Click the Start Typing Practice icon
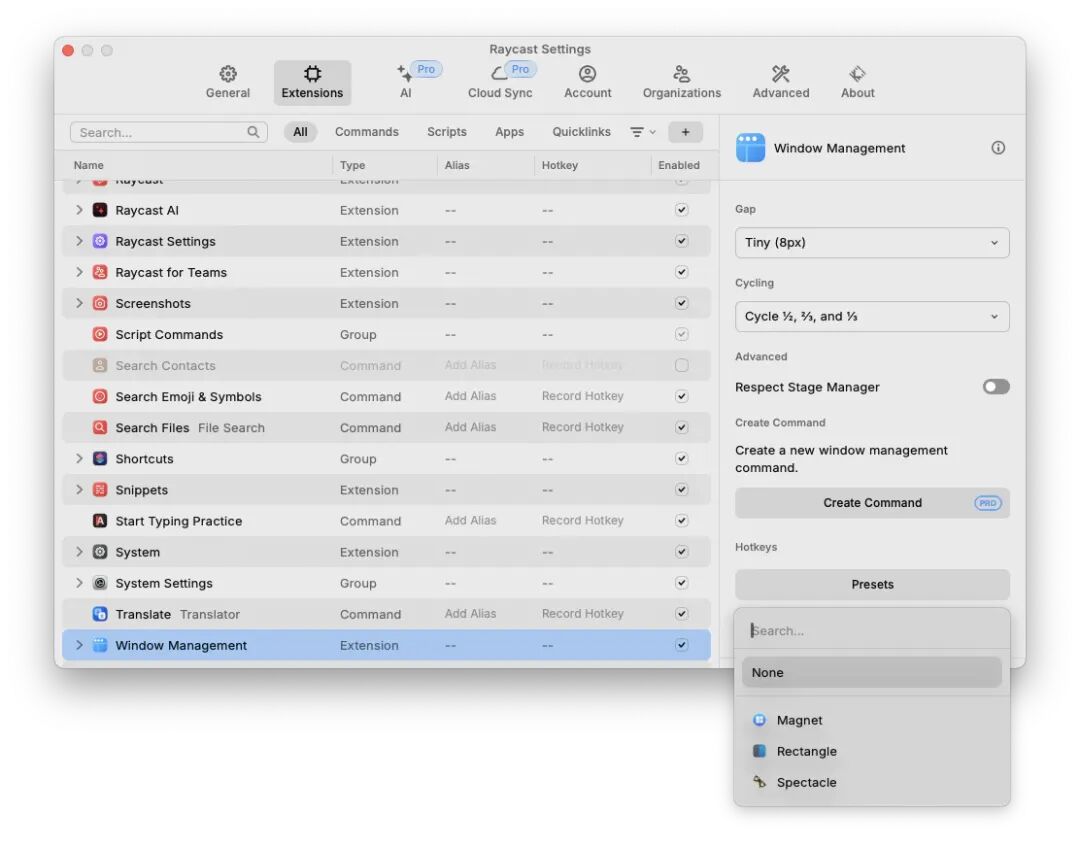This screenshot has height=845, width=1080. (x=100, y=521)
